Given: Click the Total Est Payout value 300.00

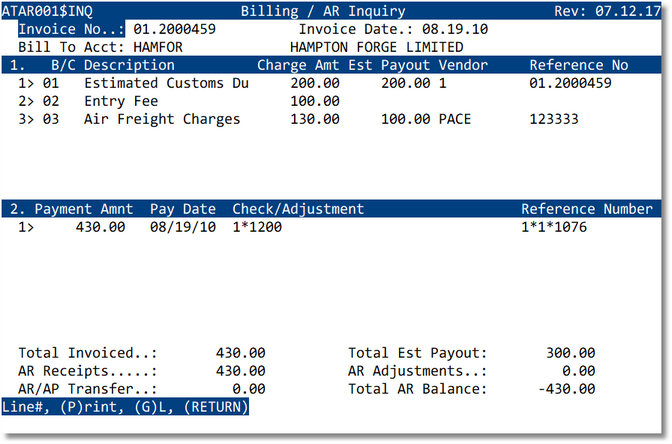Looking at the screenshot, I should coord(570,353).
